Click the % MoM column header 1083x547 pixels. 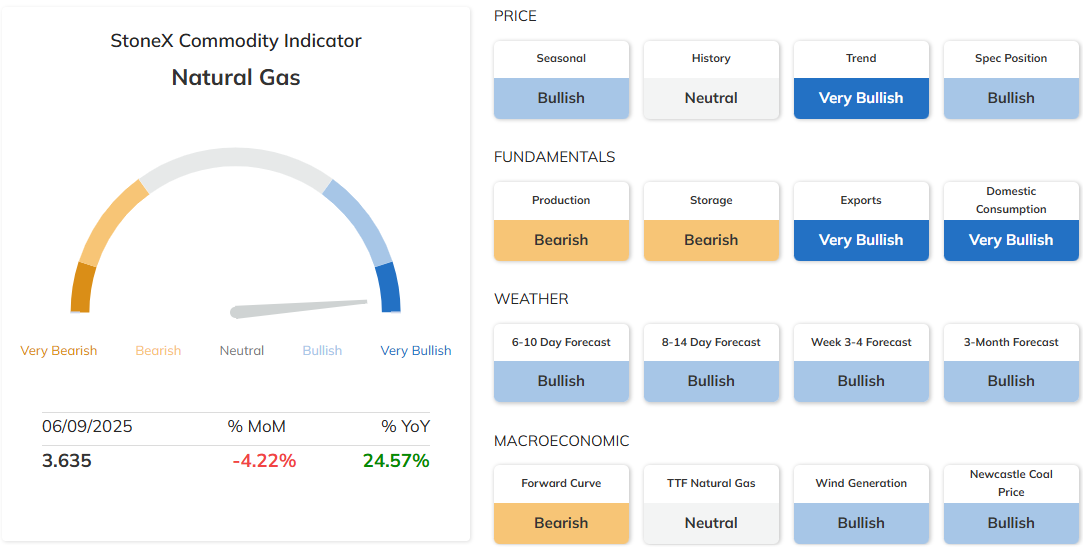(x=256, y=427)
